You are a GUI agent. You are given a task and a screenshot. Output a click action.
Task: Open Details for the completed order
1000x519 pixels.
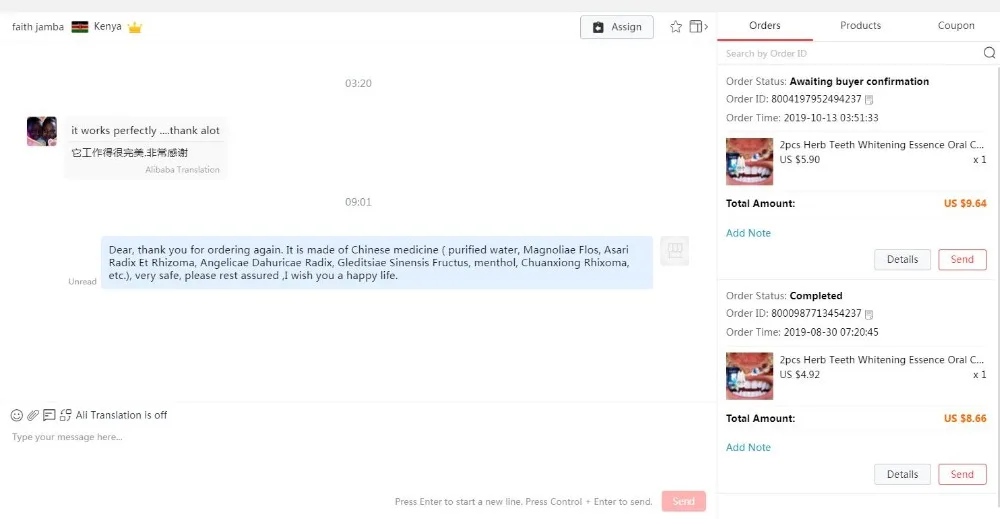coord(902,474)
